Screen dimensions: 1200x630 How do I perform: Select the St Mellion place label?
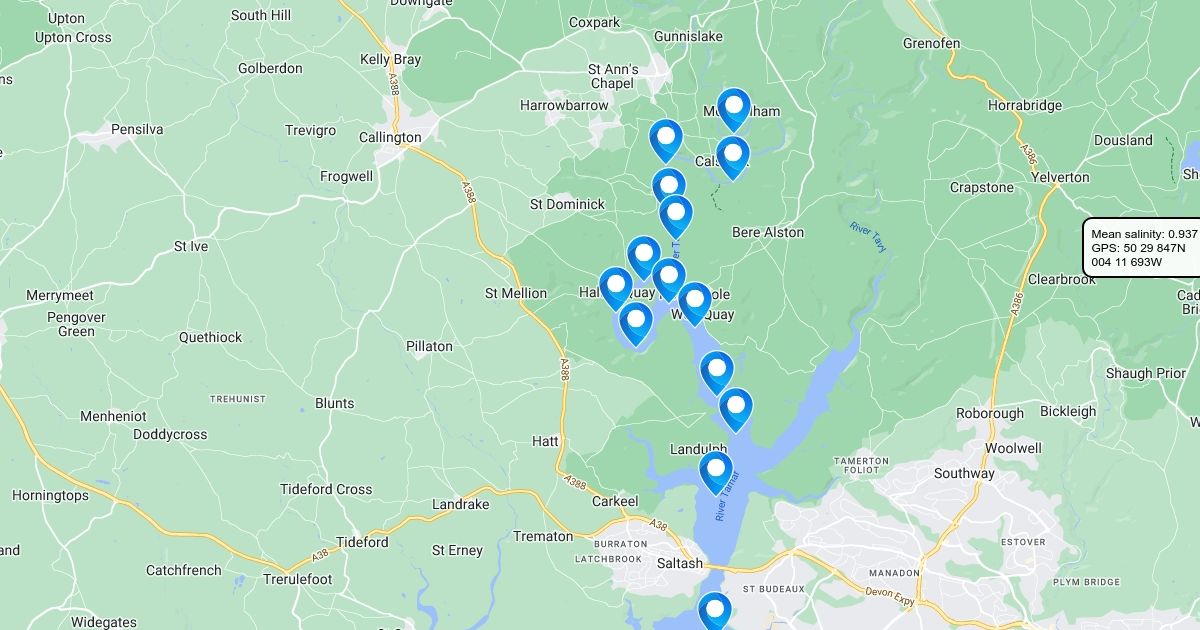[516, 293]
